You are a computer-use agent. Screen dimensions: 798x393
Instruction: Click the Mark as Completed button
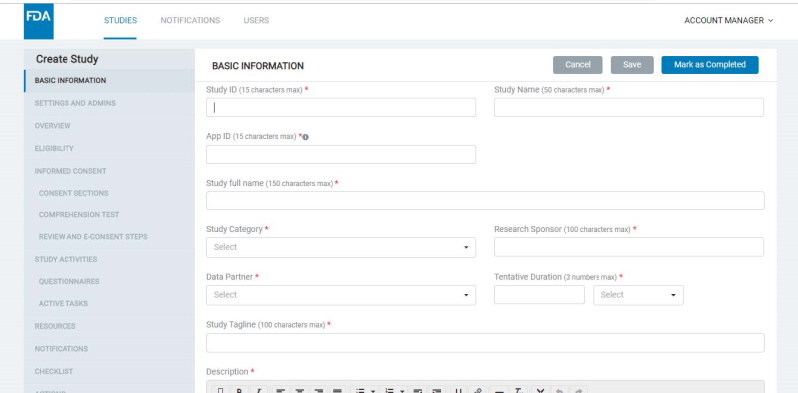click(710, 65)
